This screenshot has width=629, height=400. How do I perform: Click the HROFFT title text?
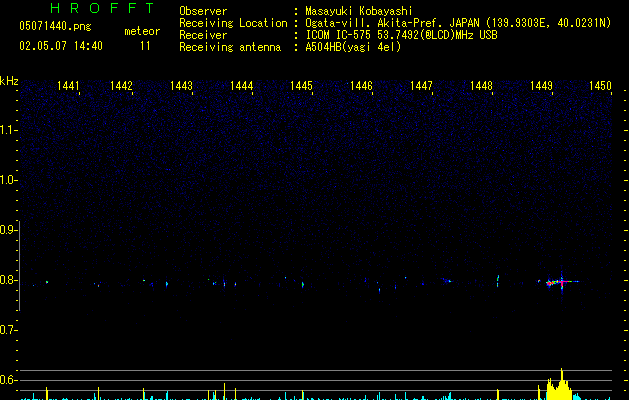pyautogui.click(x=102, y=8)
